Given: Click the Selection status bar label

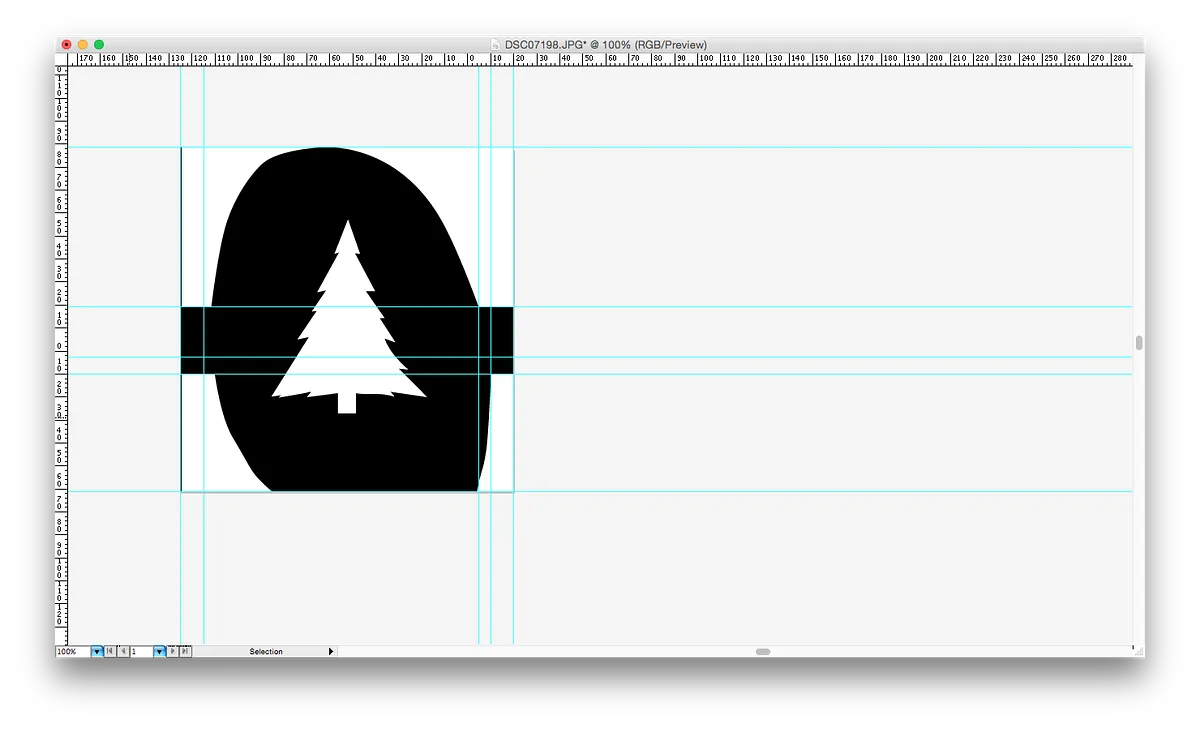Looking at the screenshot, I should (x=266, y=651).
